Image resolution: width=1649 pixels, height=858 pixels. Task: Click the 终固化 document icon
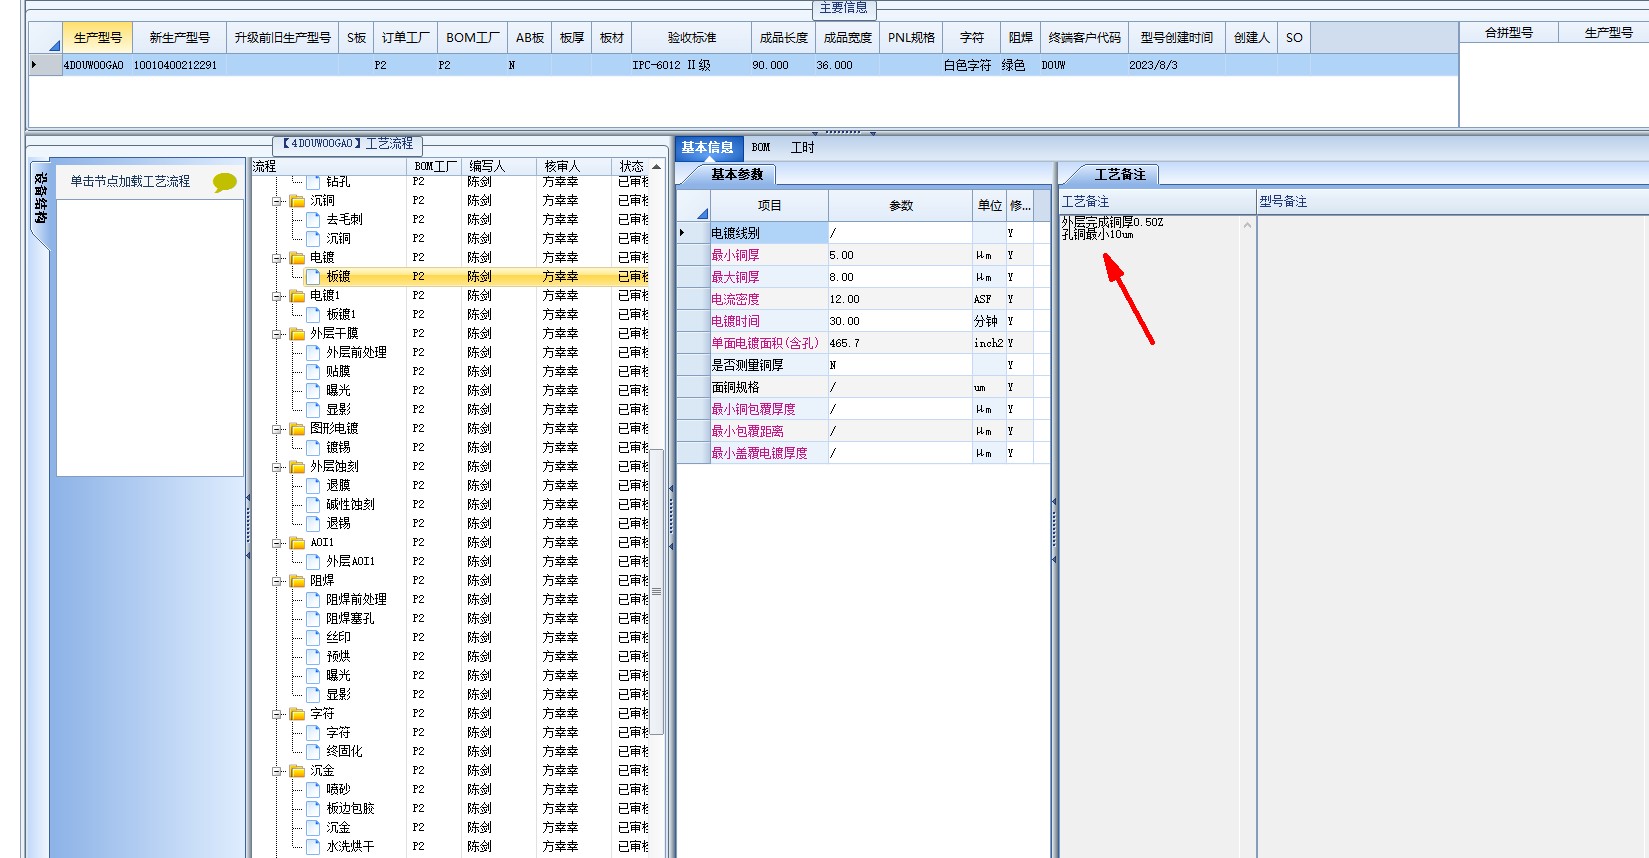point(314,752)
